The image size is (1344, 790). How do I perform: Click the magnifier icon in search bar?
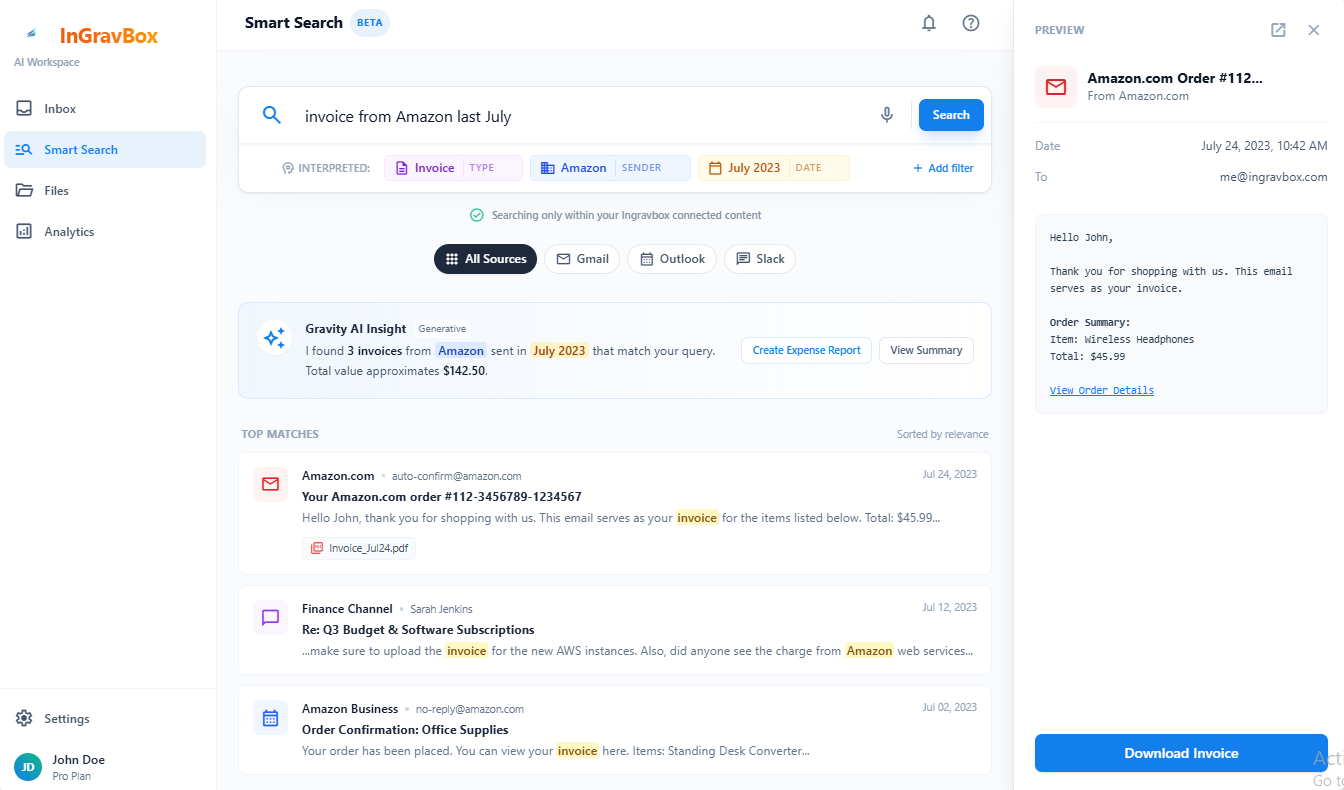pyautogui.click(x=272, y=115)
